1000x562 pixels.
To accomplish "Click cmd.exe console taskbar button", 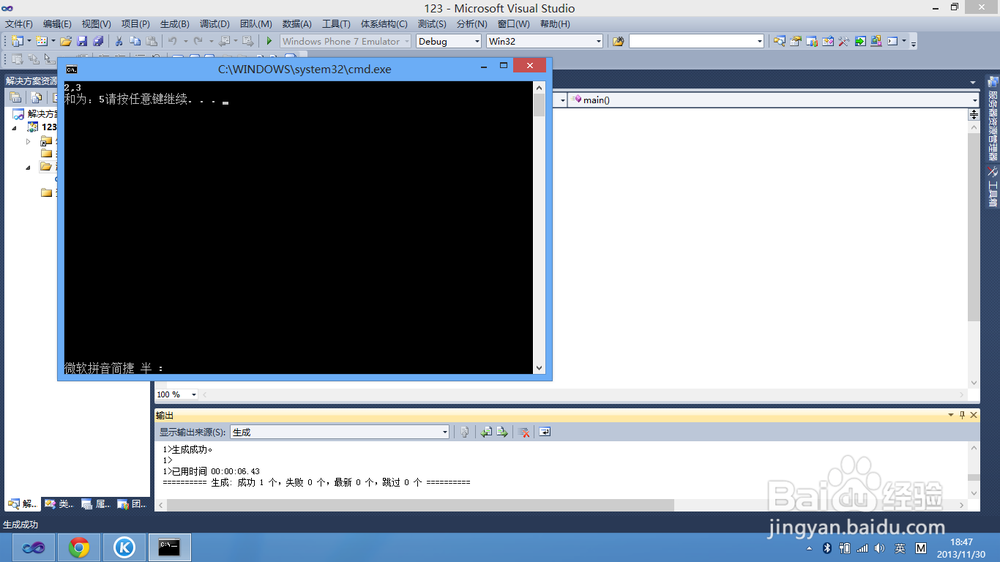I will click(170, 547).
